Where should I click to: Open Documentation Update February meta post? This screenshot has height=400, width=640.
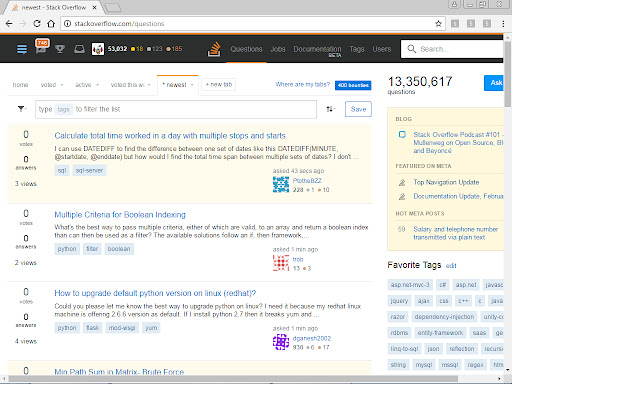pyautogui.click(x=458, y=196)
